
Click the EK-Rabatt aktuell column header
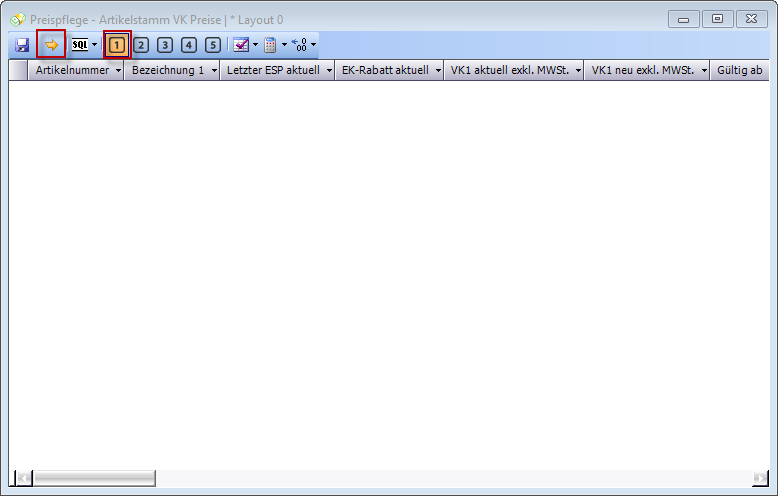point(385,71)
